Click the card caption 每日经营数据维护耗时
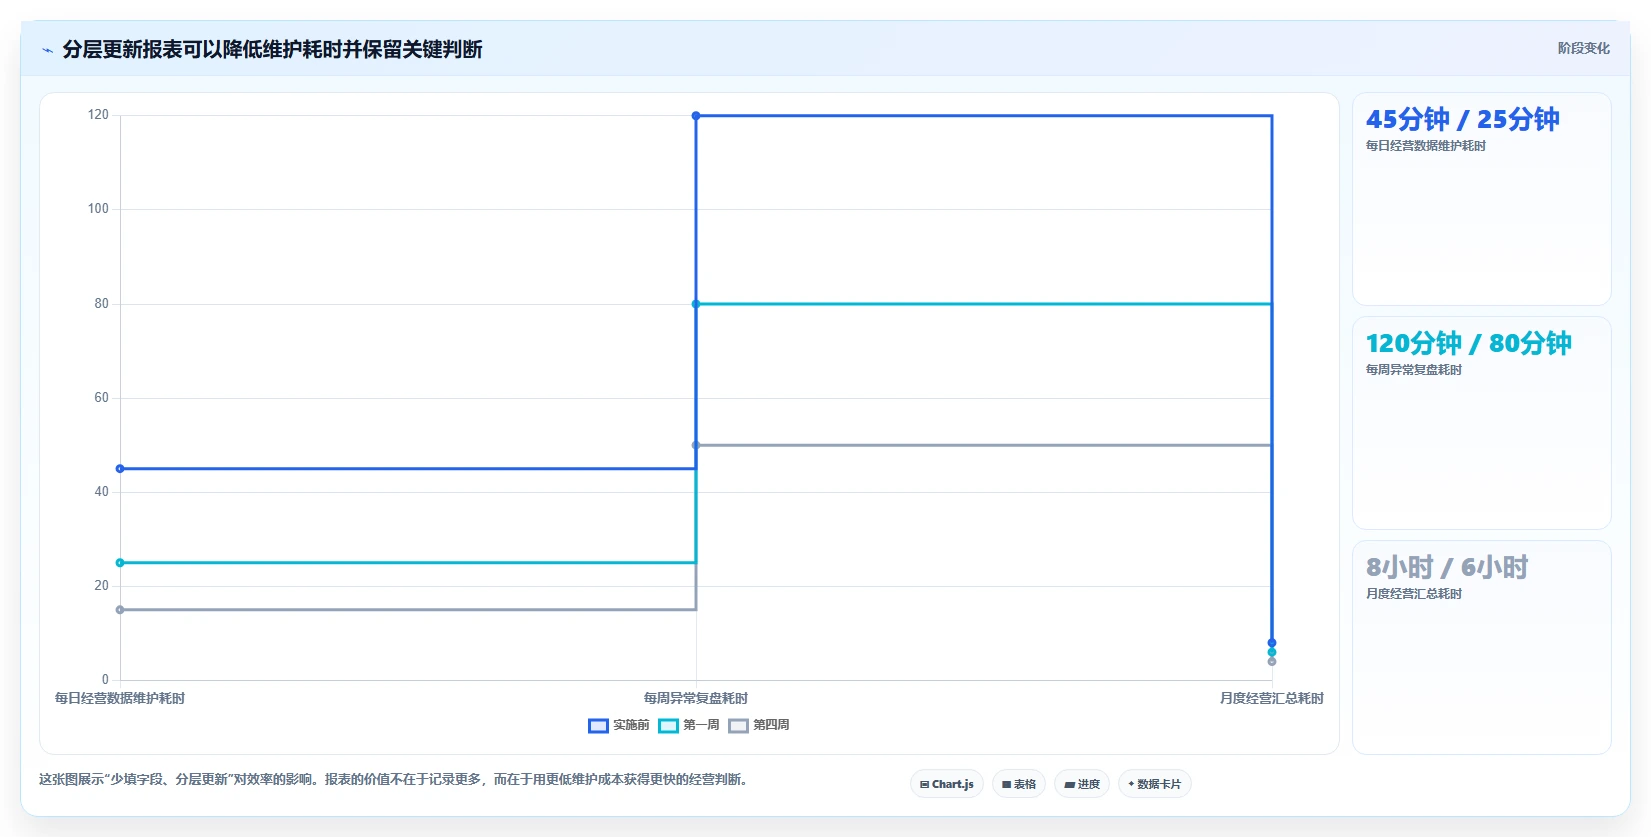Viewport: 1651px width, 837px height. (x=1426, y=146)
